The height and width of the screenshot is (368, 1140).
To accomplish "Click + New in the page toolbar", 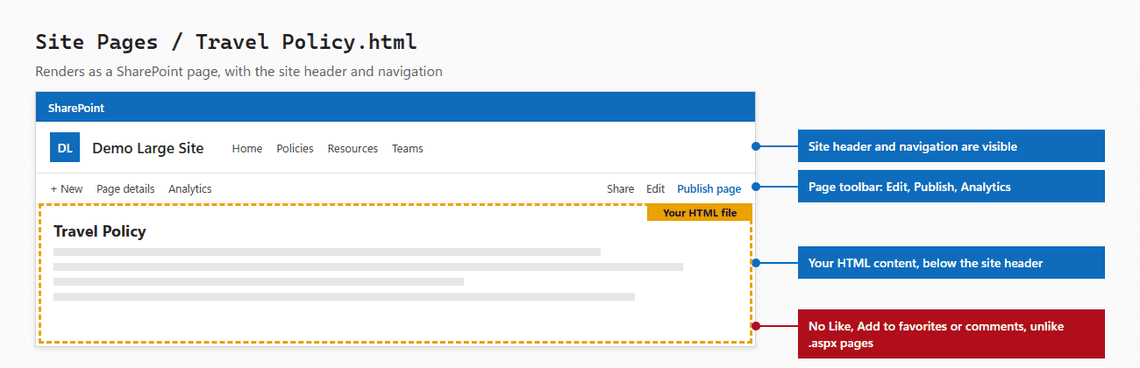I will pos(67,188).
